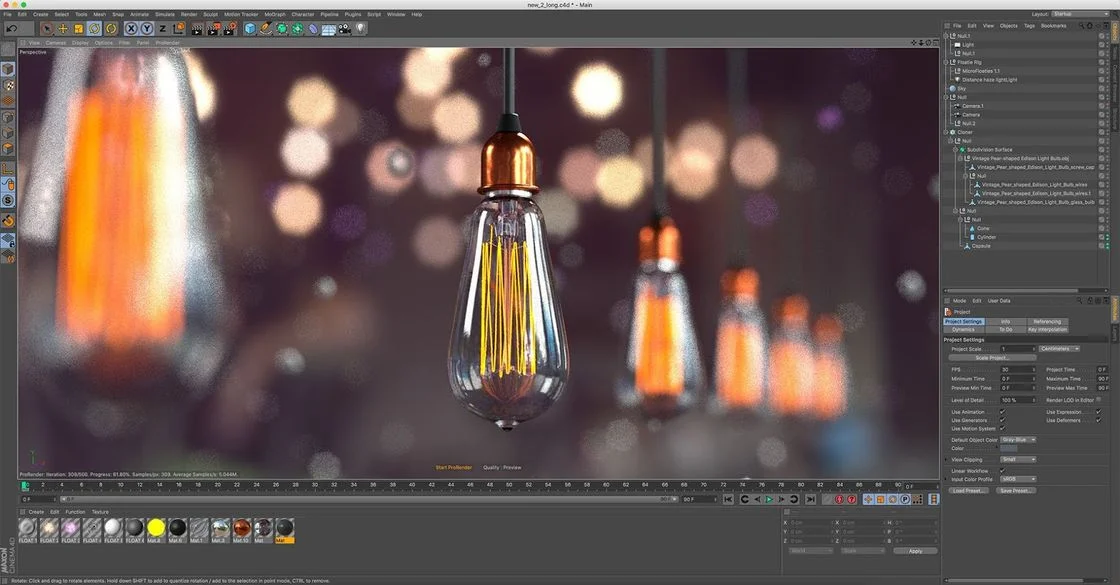Select the Scale tool in the toolbar

[77, 28]
